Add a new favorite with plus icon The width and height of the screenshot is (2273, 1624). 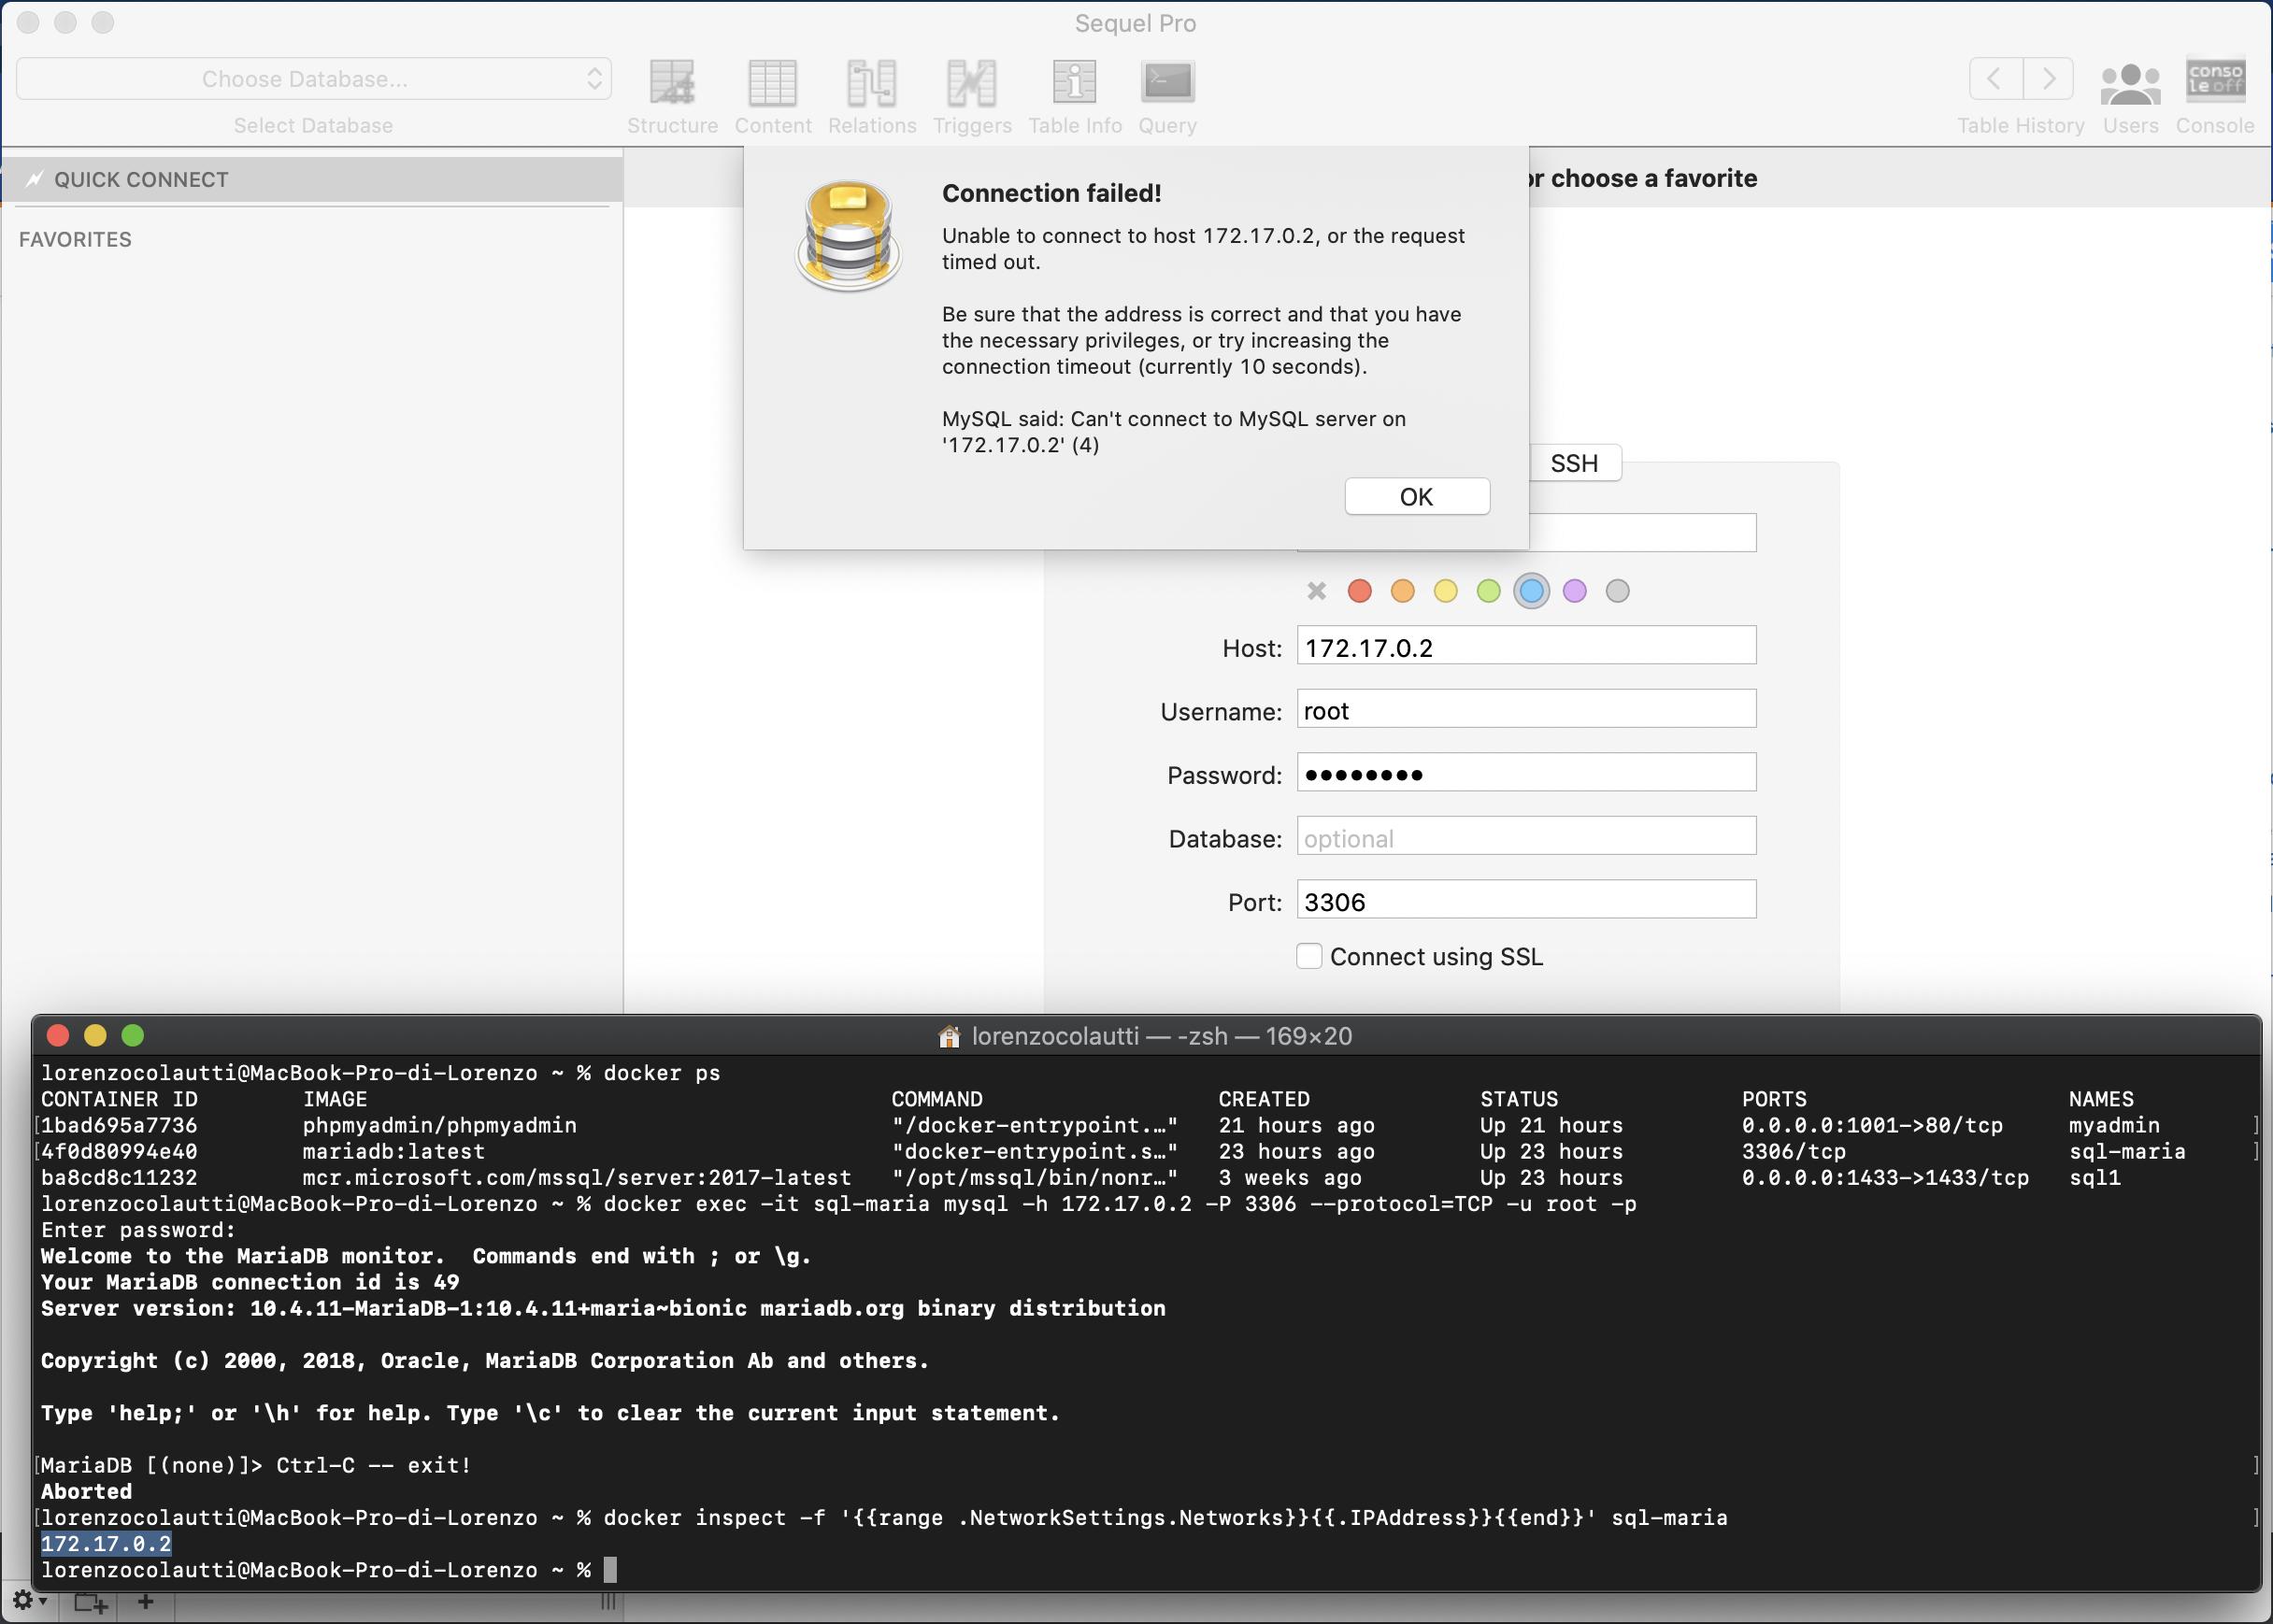point(145,1601)
